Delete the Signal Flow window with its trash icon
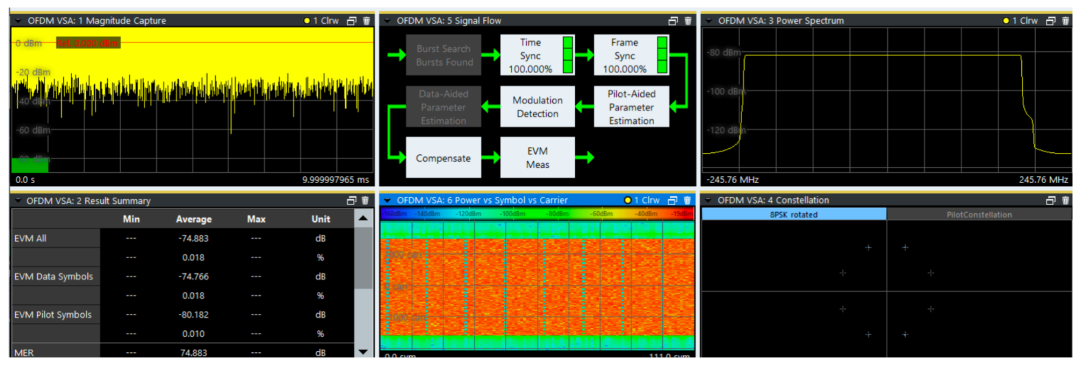 coord(687,21)
